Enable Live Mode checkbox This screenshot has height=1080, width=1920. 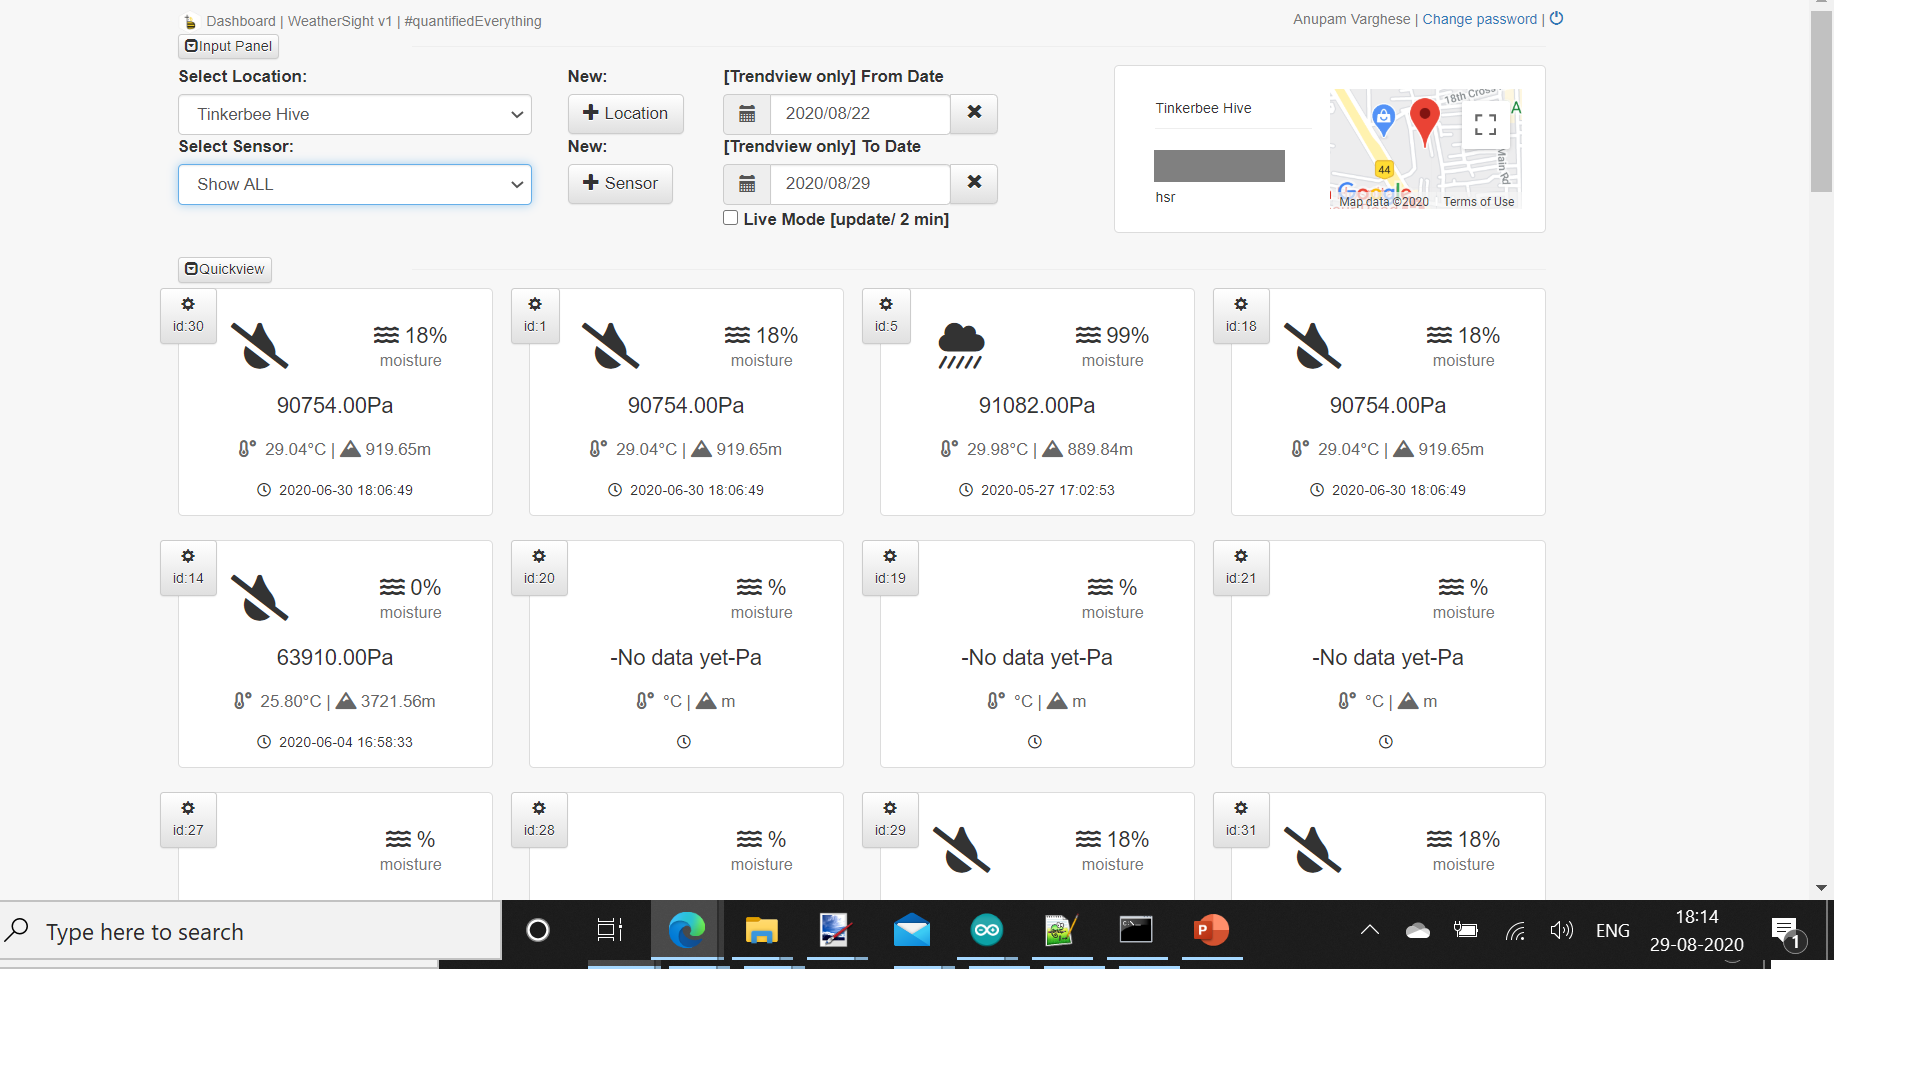731,218
